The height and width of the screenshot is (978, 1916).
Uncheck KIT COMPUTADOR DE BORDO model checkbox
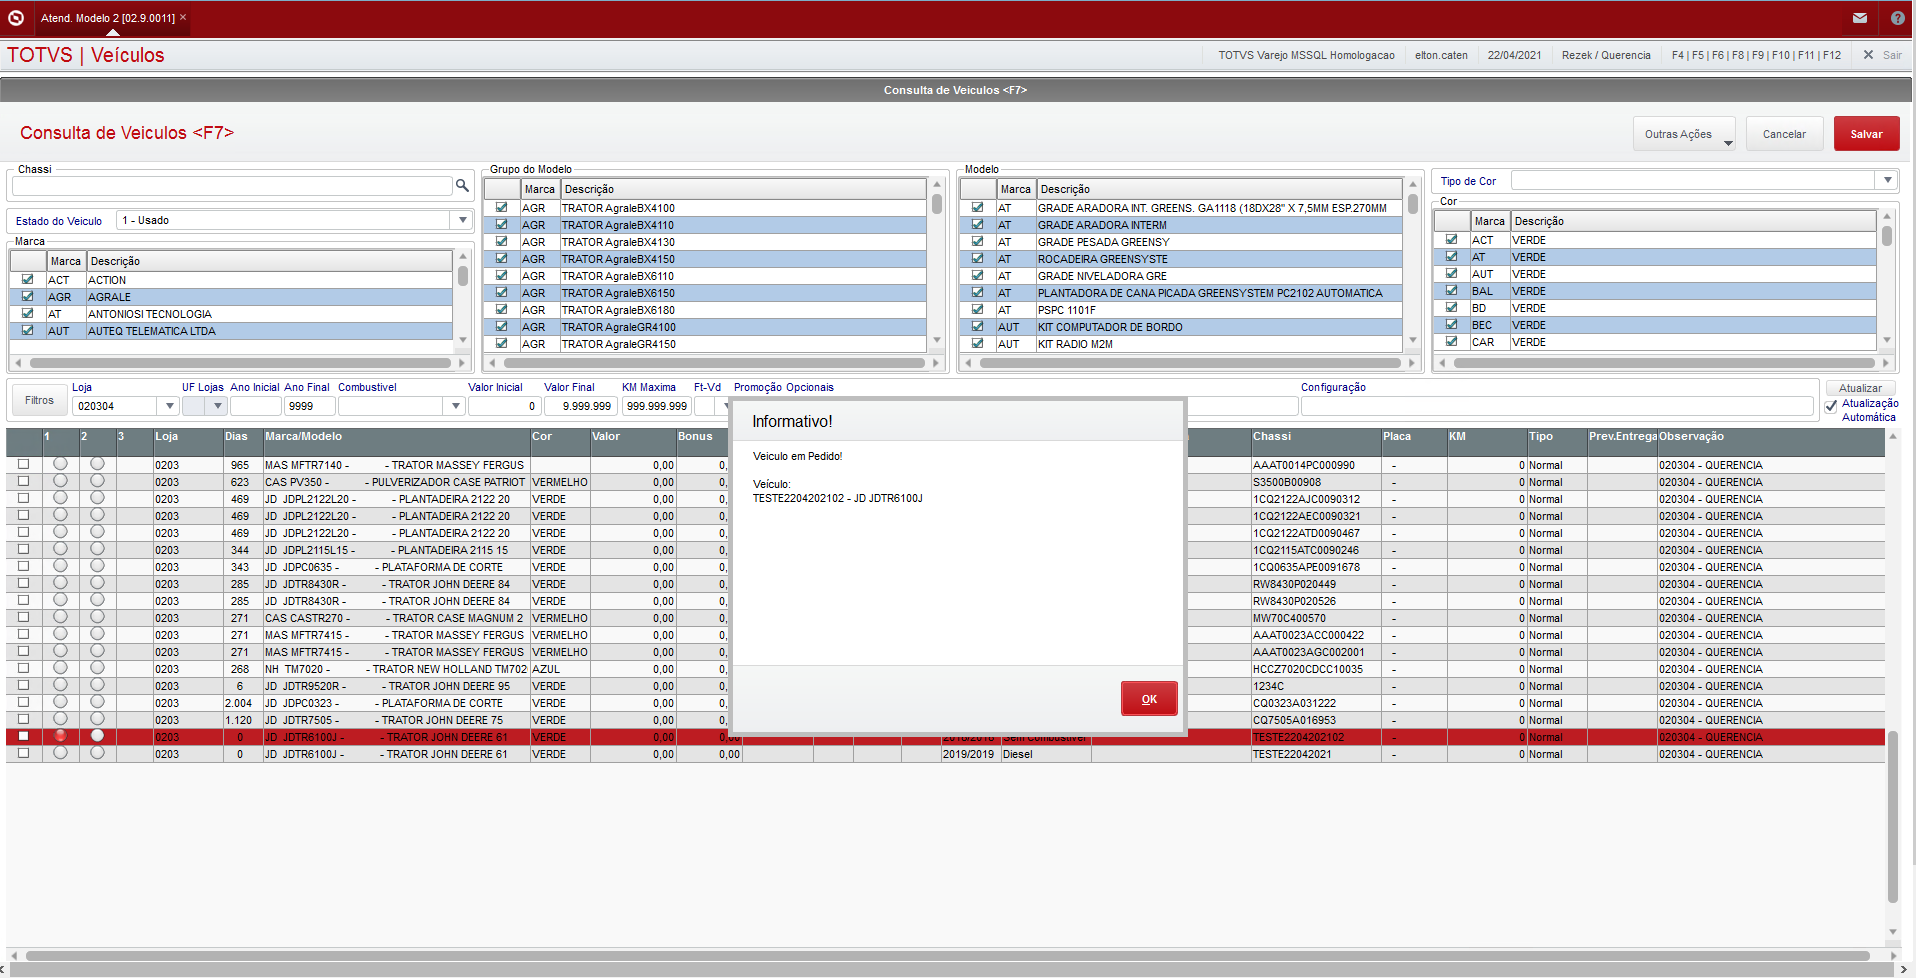(x=978, y=327)
